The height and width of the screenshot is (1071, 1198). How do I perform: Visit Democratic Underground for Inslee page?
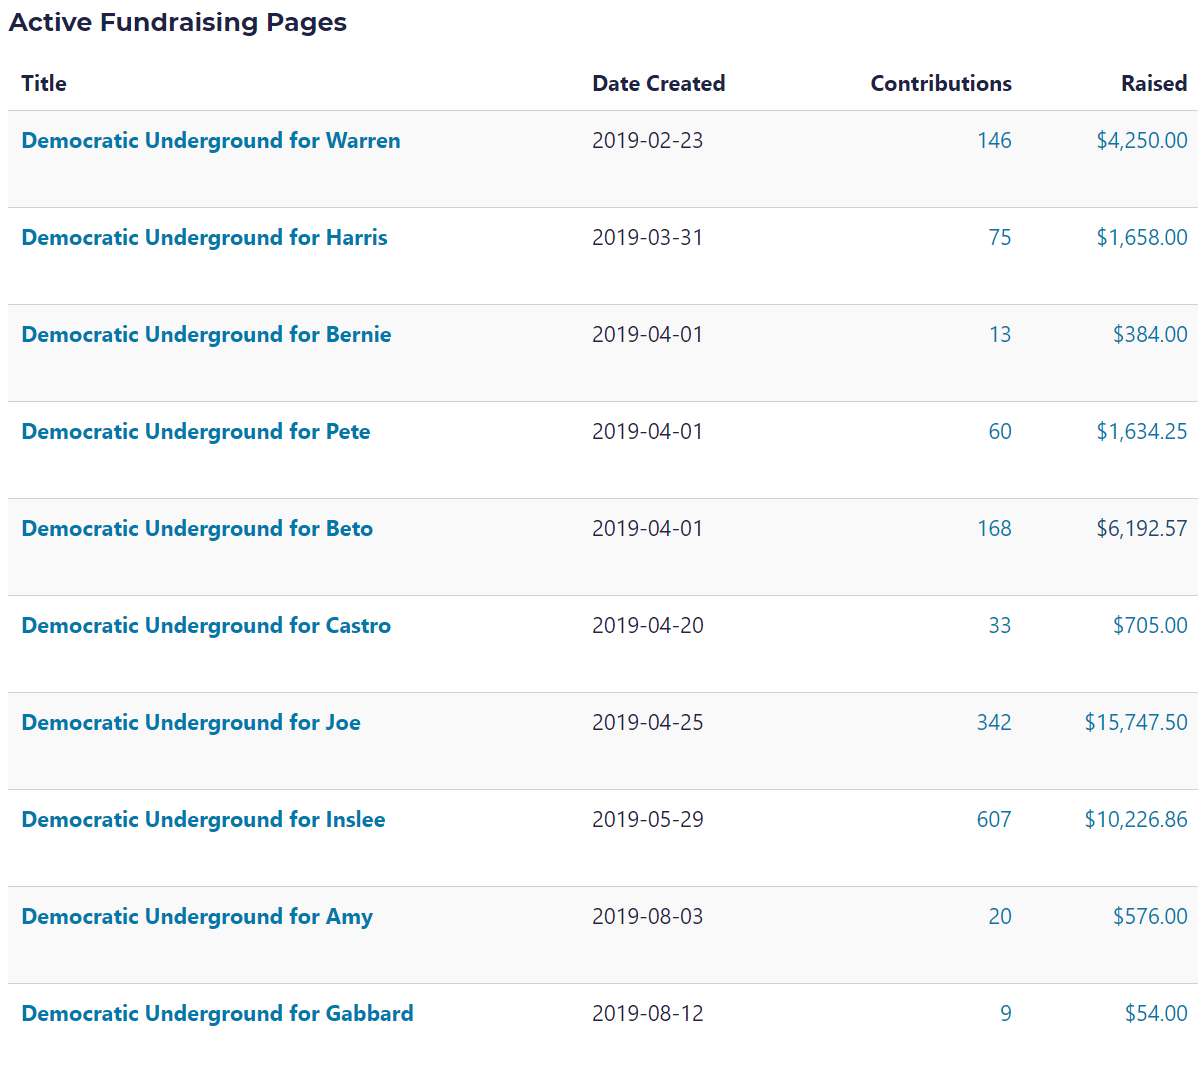[x=203, y=820]
